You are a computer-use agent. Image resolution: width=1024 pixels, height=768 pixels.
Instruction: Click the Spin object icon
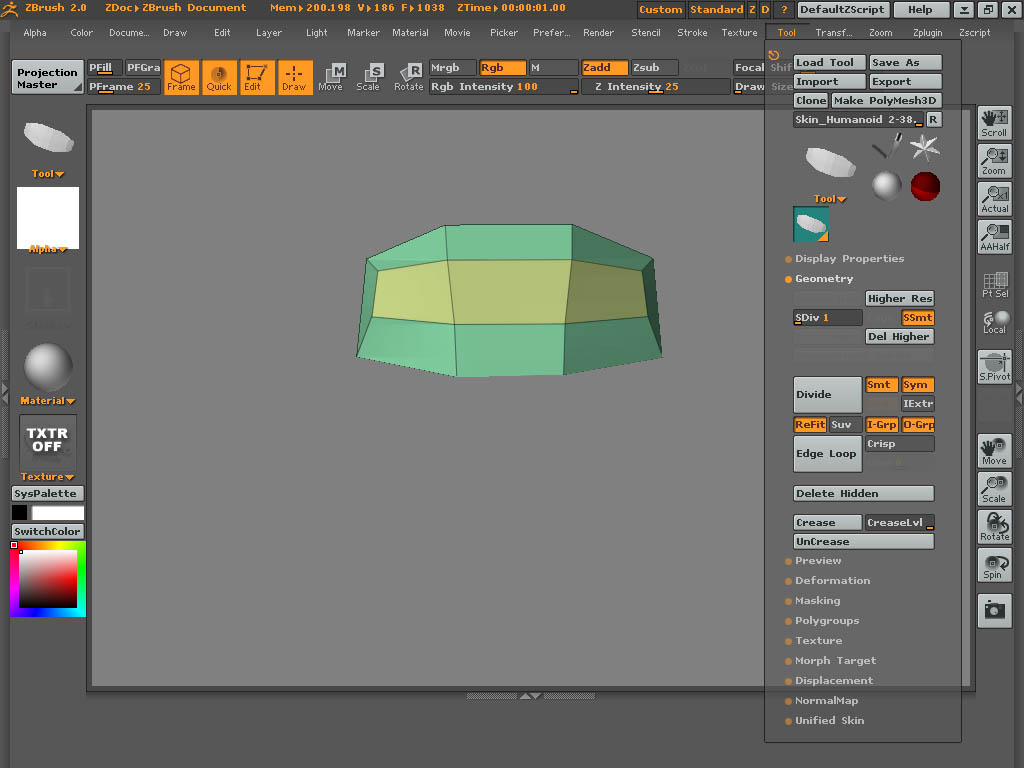coord(994,564)
